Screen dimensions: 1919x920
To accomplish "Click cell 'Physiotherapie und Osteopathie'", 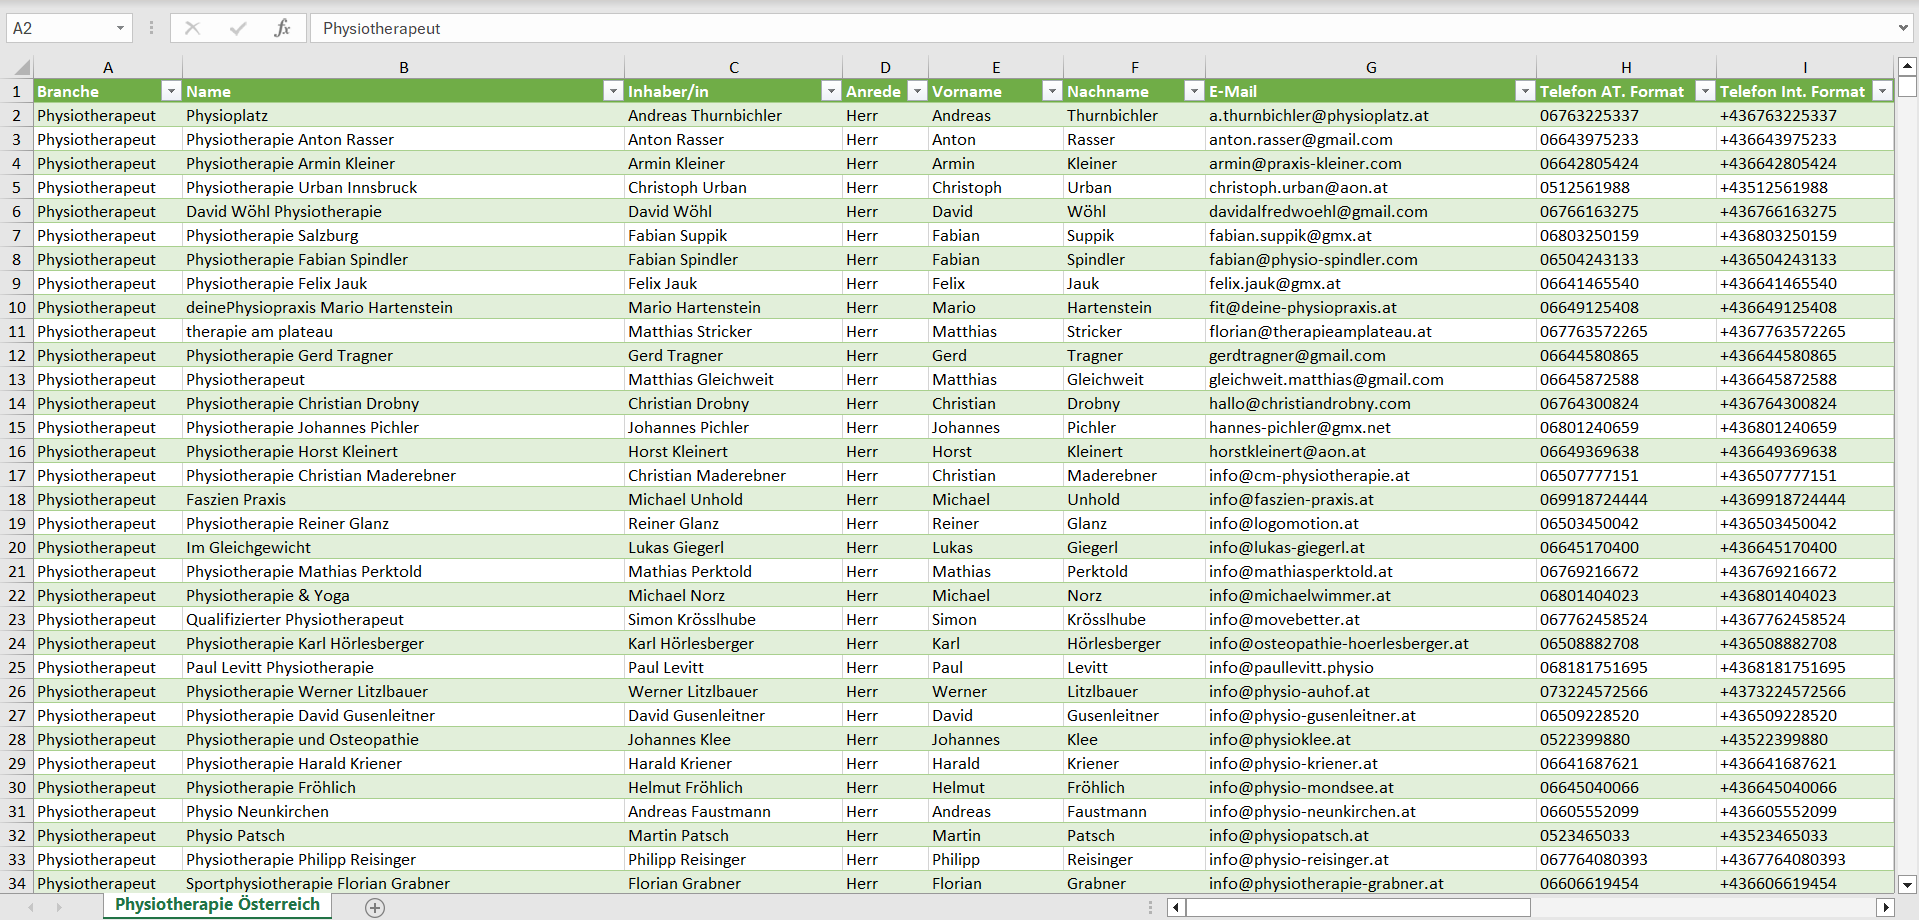I will [404, 739].
